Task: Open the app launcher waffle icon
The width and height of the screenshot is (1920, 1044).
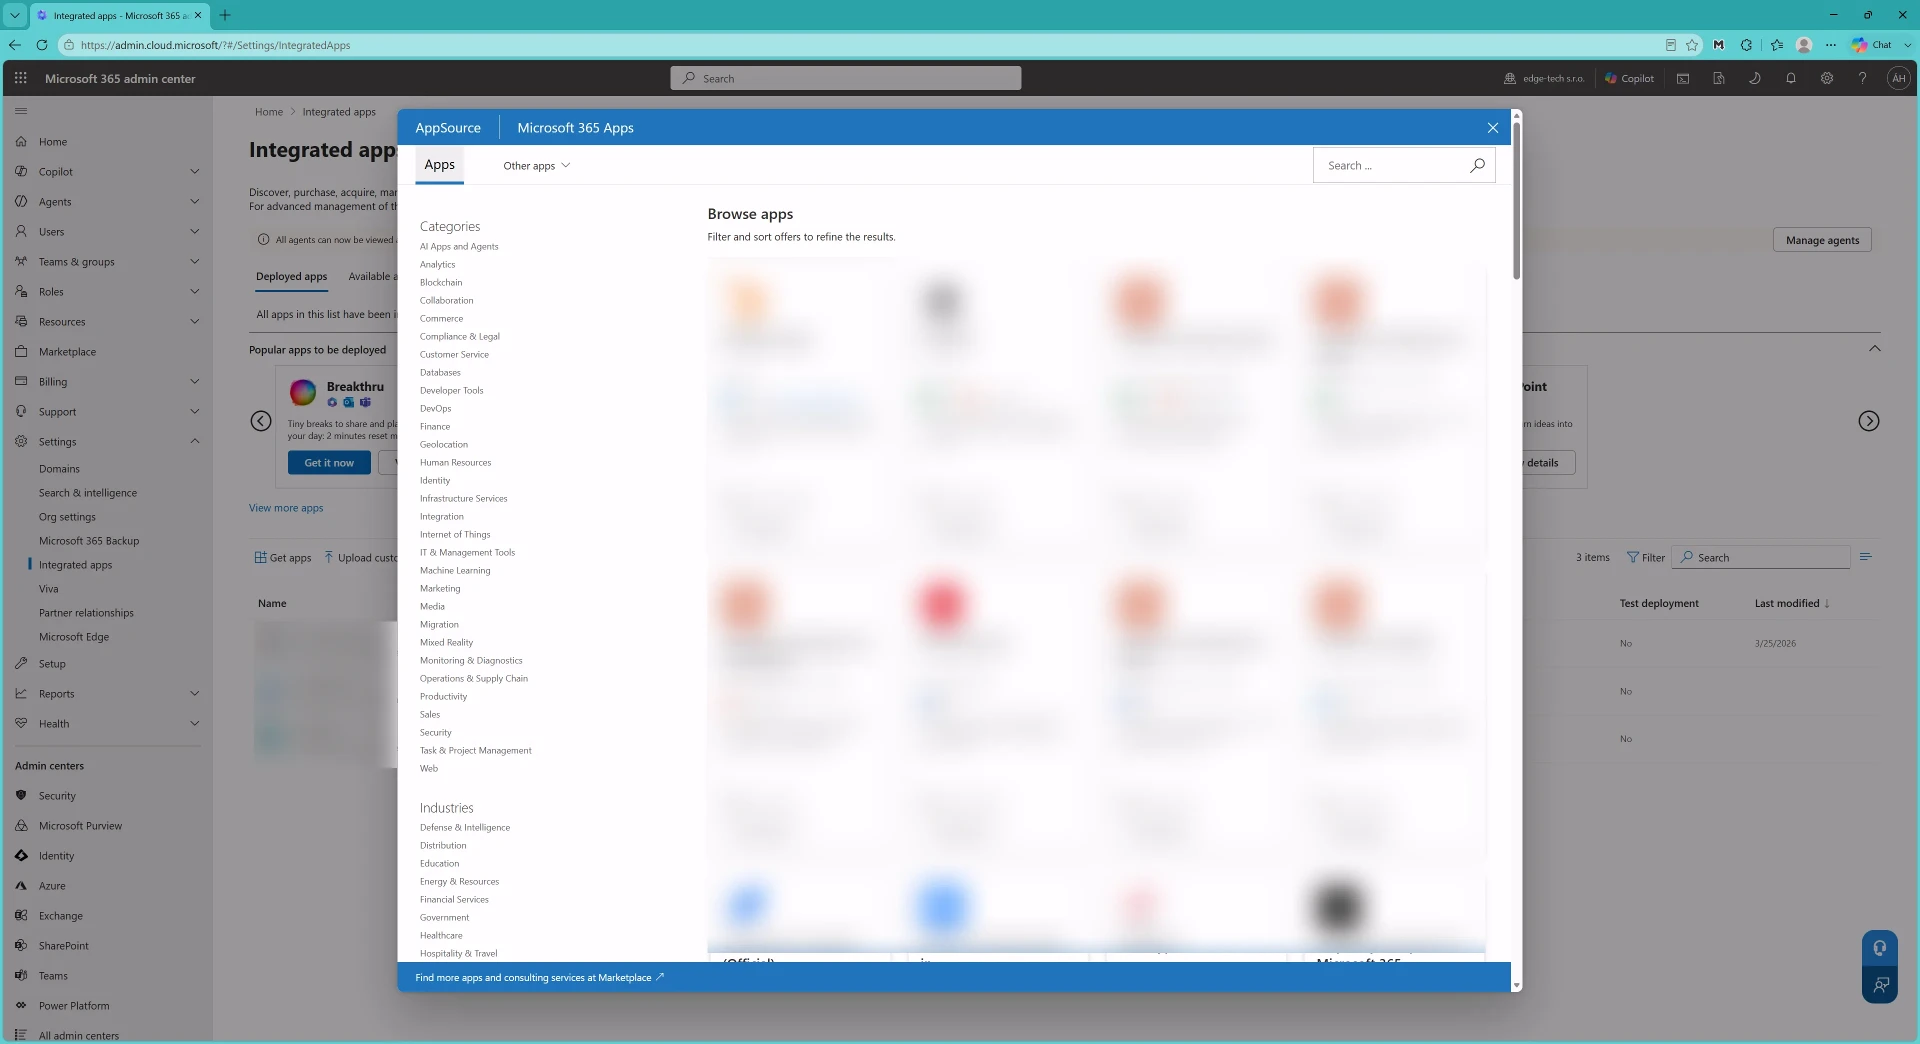Action: 20,78
